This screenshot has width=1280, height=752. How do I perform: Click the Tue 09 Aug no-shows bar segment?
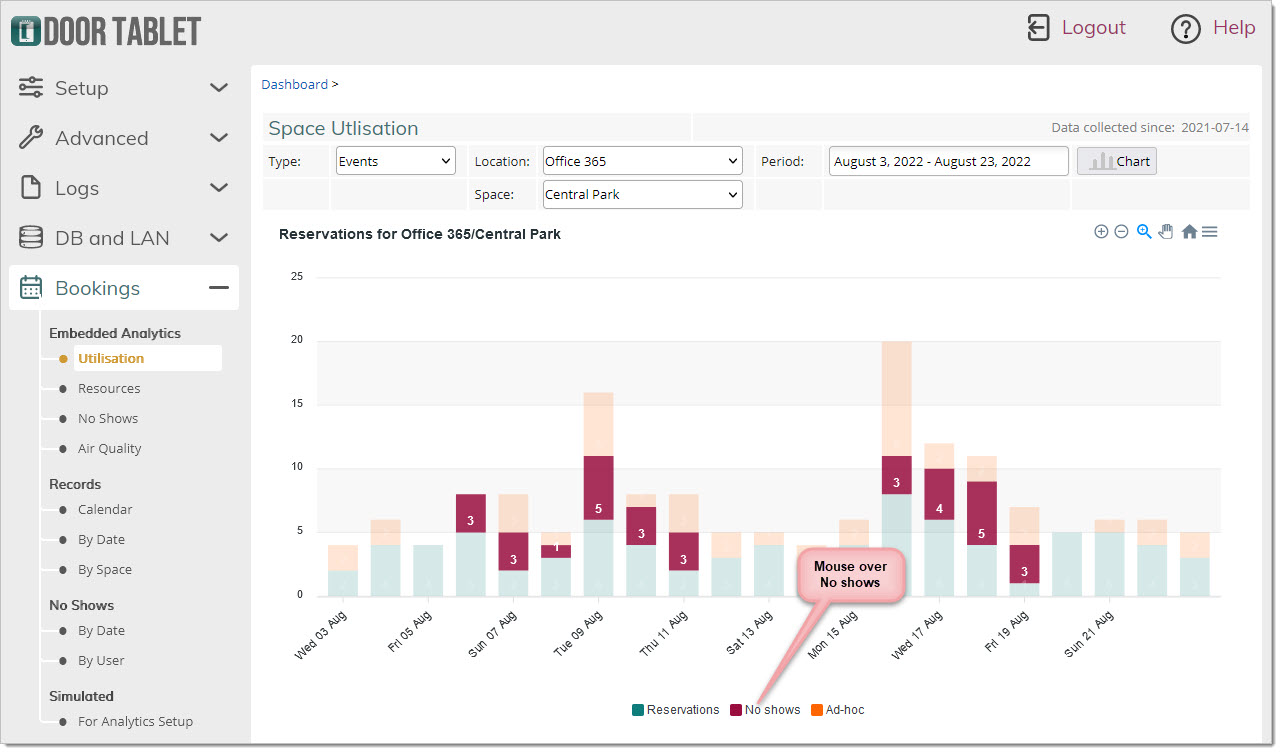click(x=598, y=488)
